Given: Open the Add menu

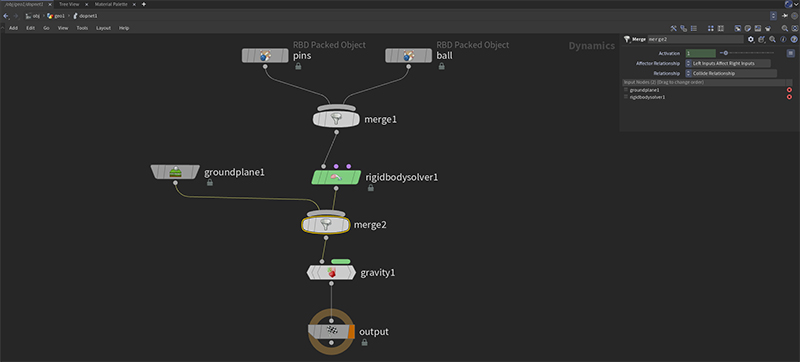Looking at the screenshot, I should [x=13, y=28].
